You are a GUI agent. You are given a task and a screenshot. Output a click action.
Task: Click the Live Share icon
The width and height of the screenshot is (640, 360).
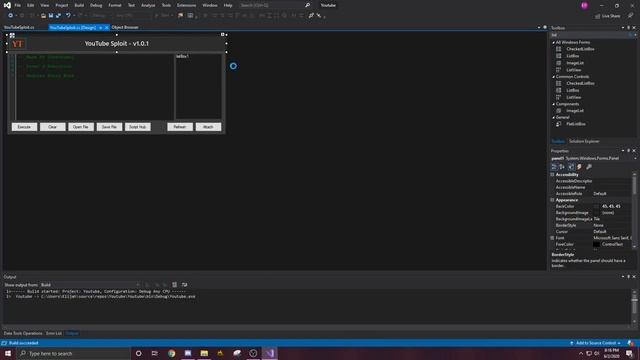tap(598, 16)
